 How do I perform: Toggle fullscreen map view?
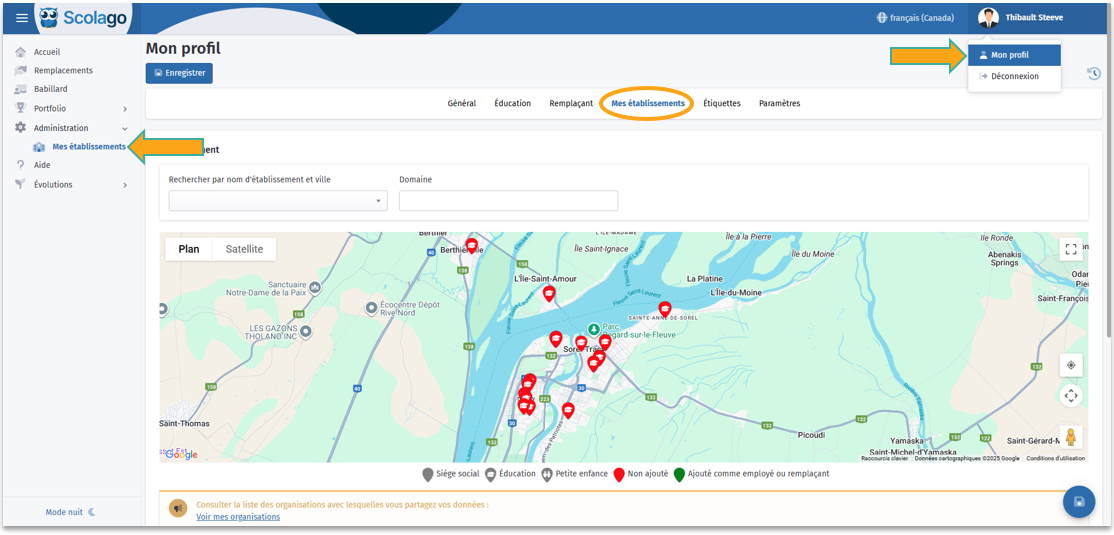[1071, 249]
